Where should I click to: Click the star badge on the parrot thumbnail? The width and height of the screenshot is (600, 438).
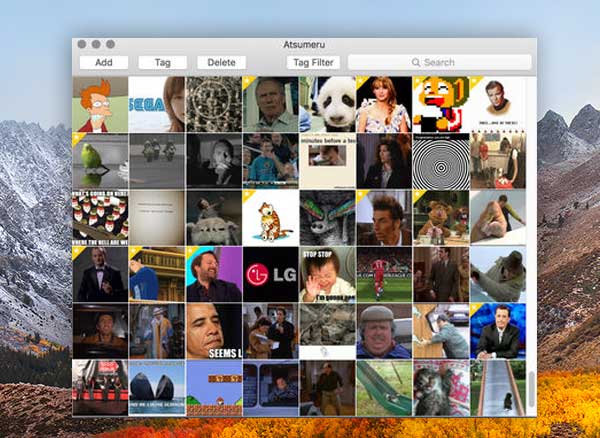(77, 138)
